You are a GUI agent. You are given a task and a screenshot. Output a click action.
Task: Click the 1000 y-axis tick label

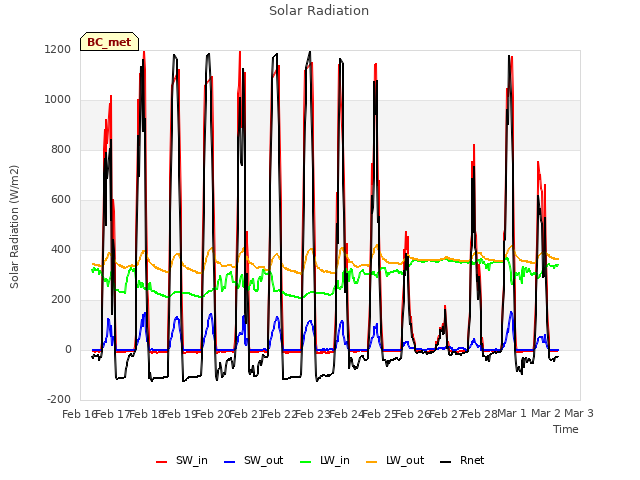(58, 100)
